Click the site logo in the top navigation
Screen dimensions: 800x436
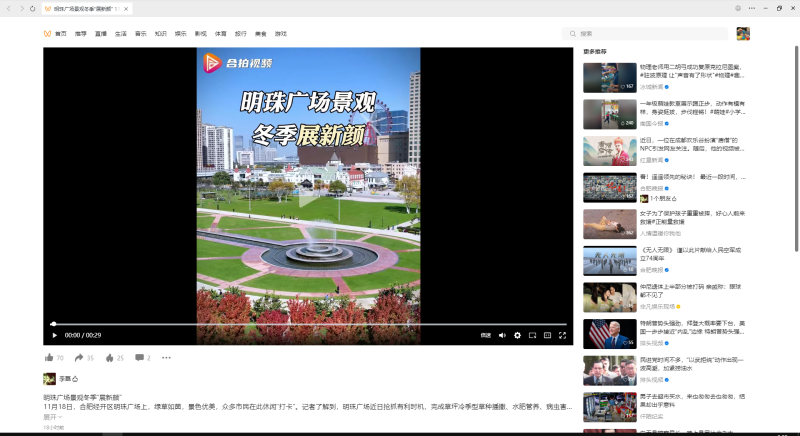point(47,33)
